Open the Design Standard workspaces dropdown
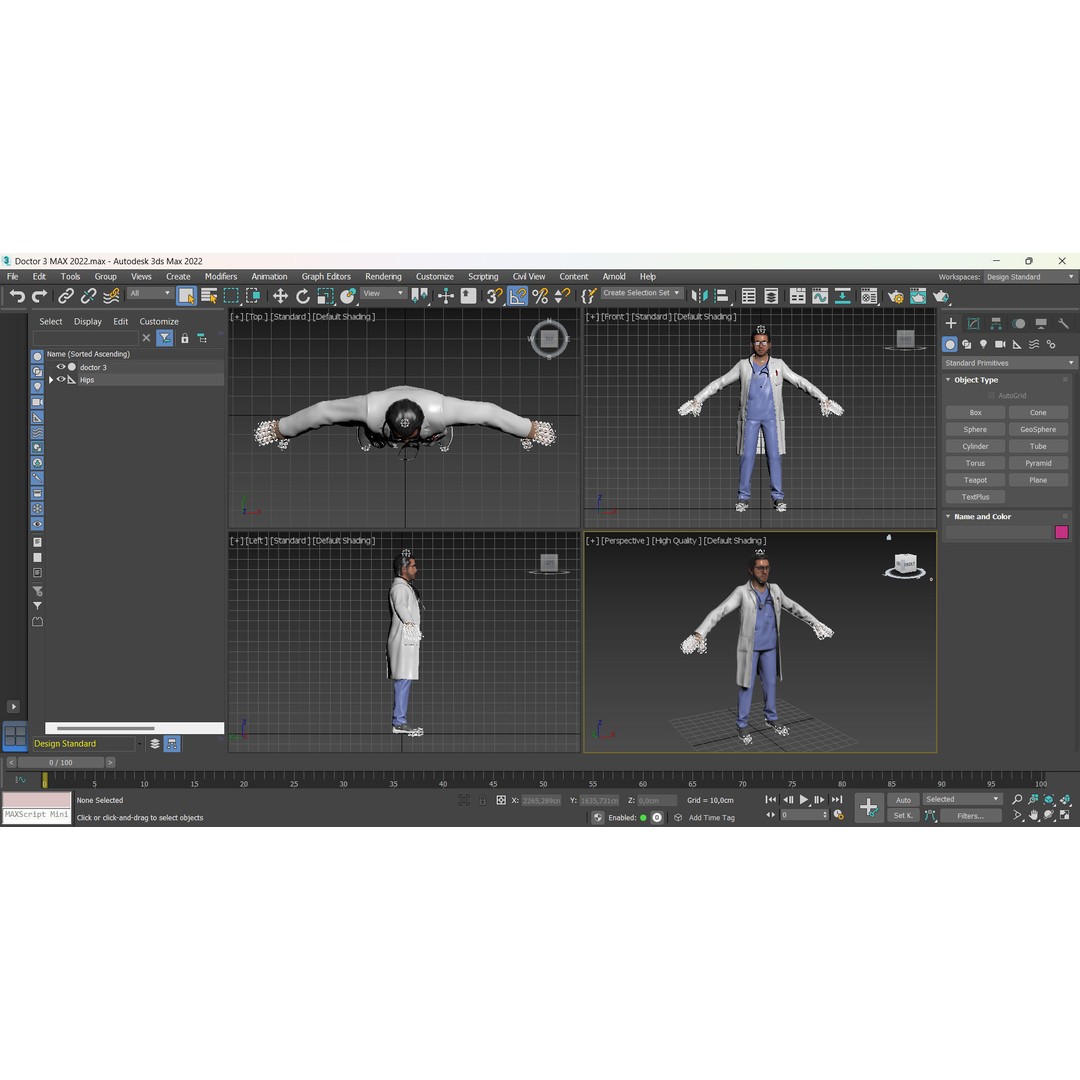 click(1029, 277)
